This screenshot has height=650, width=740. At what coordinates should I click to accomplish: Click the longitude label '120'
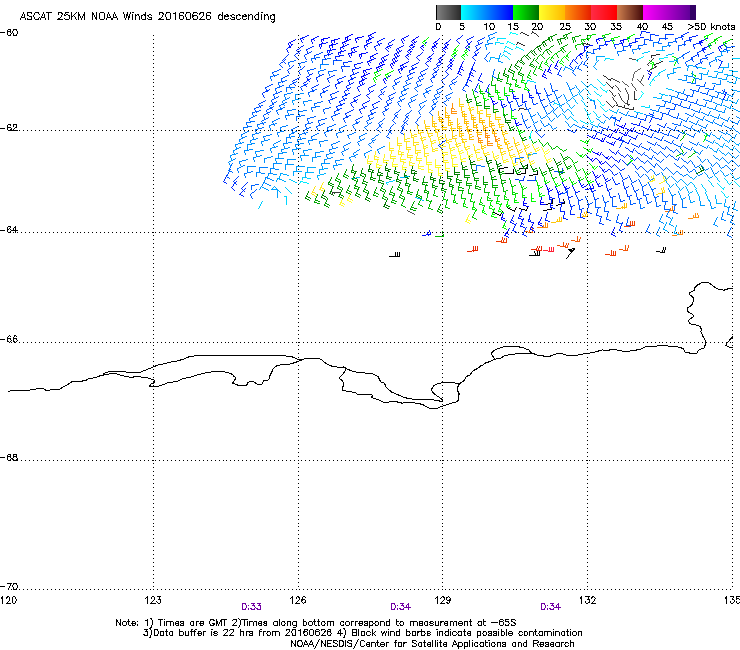(x=8, y=600)
